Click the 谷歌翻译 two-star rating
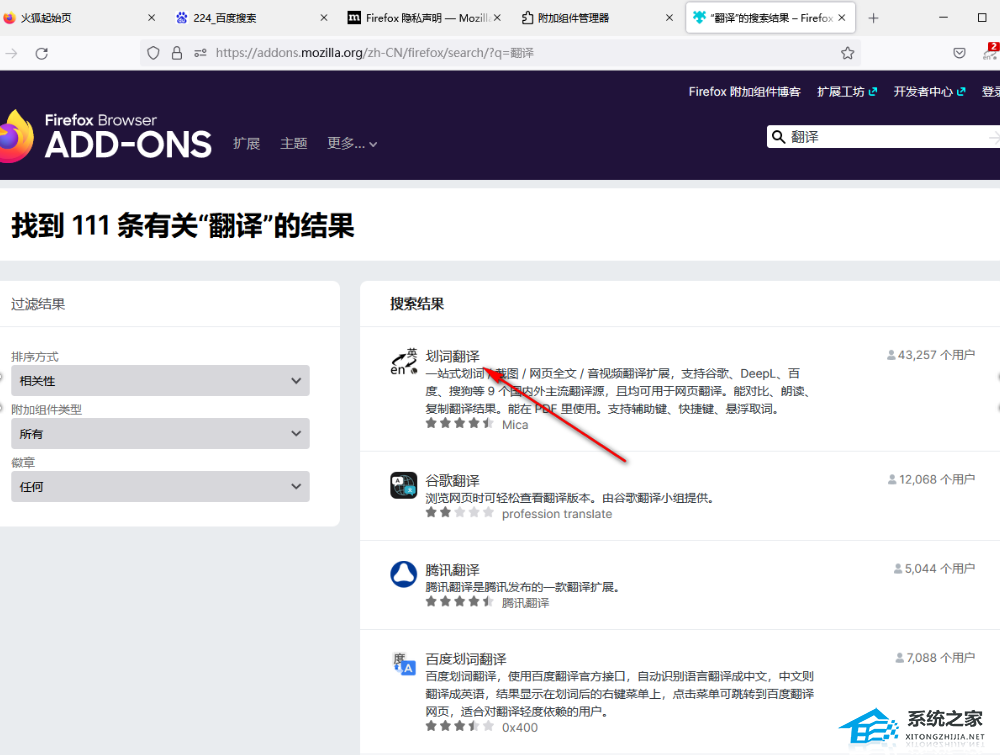The width and height of the screenshot is (1000, 755). pos(459,513)
